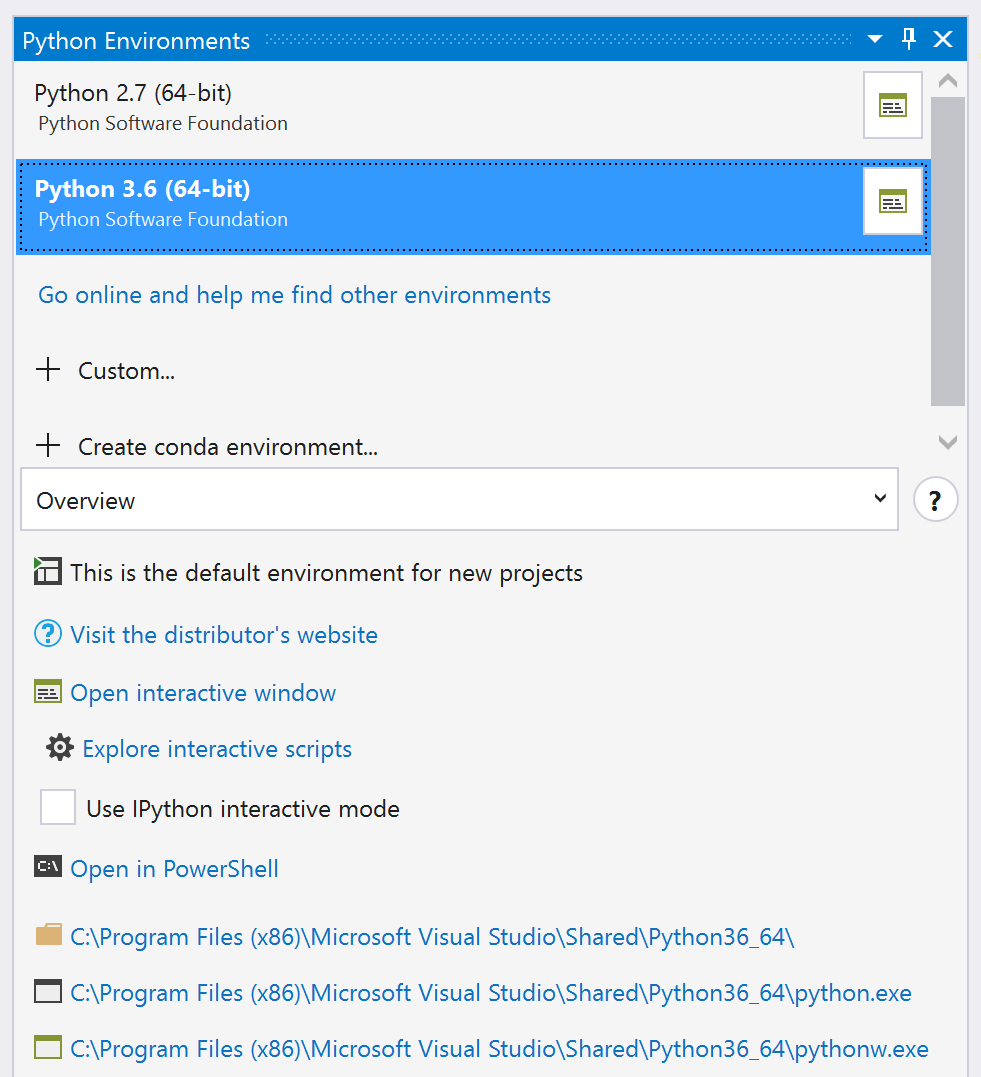The image size is (981, 1077).
Task: Visit the distributor's website
Action: (222, 634)
